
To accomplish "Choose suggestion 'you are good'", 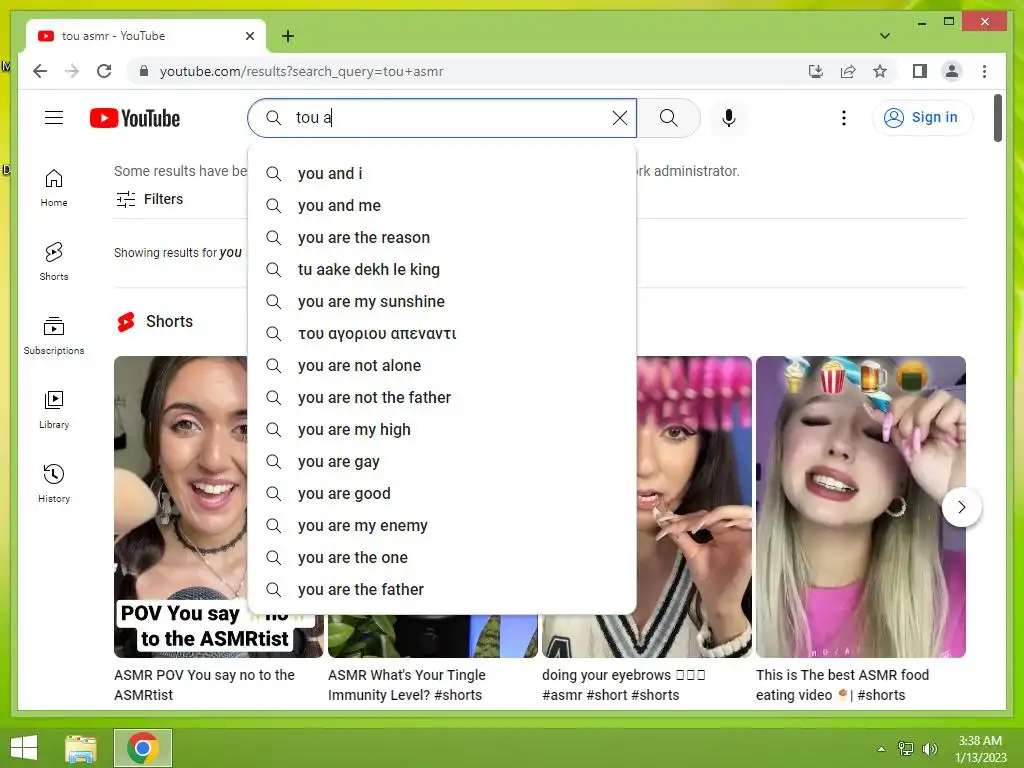I will coord(442,494).
